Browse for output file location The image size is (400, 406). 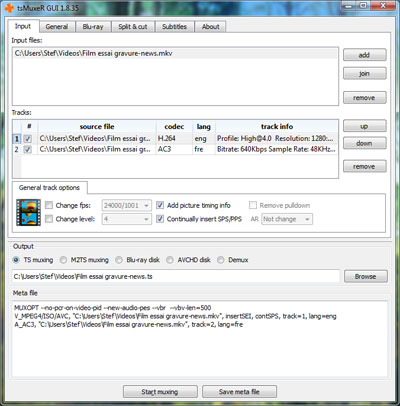366,276
